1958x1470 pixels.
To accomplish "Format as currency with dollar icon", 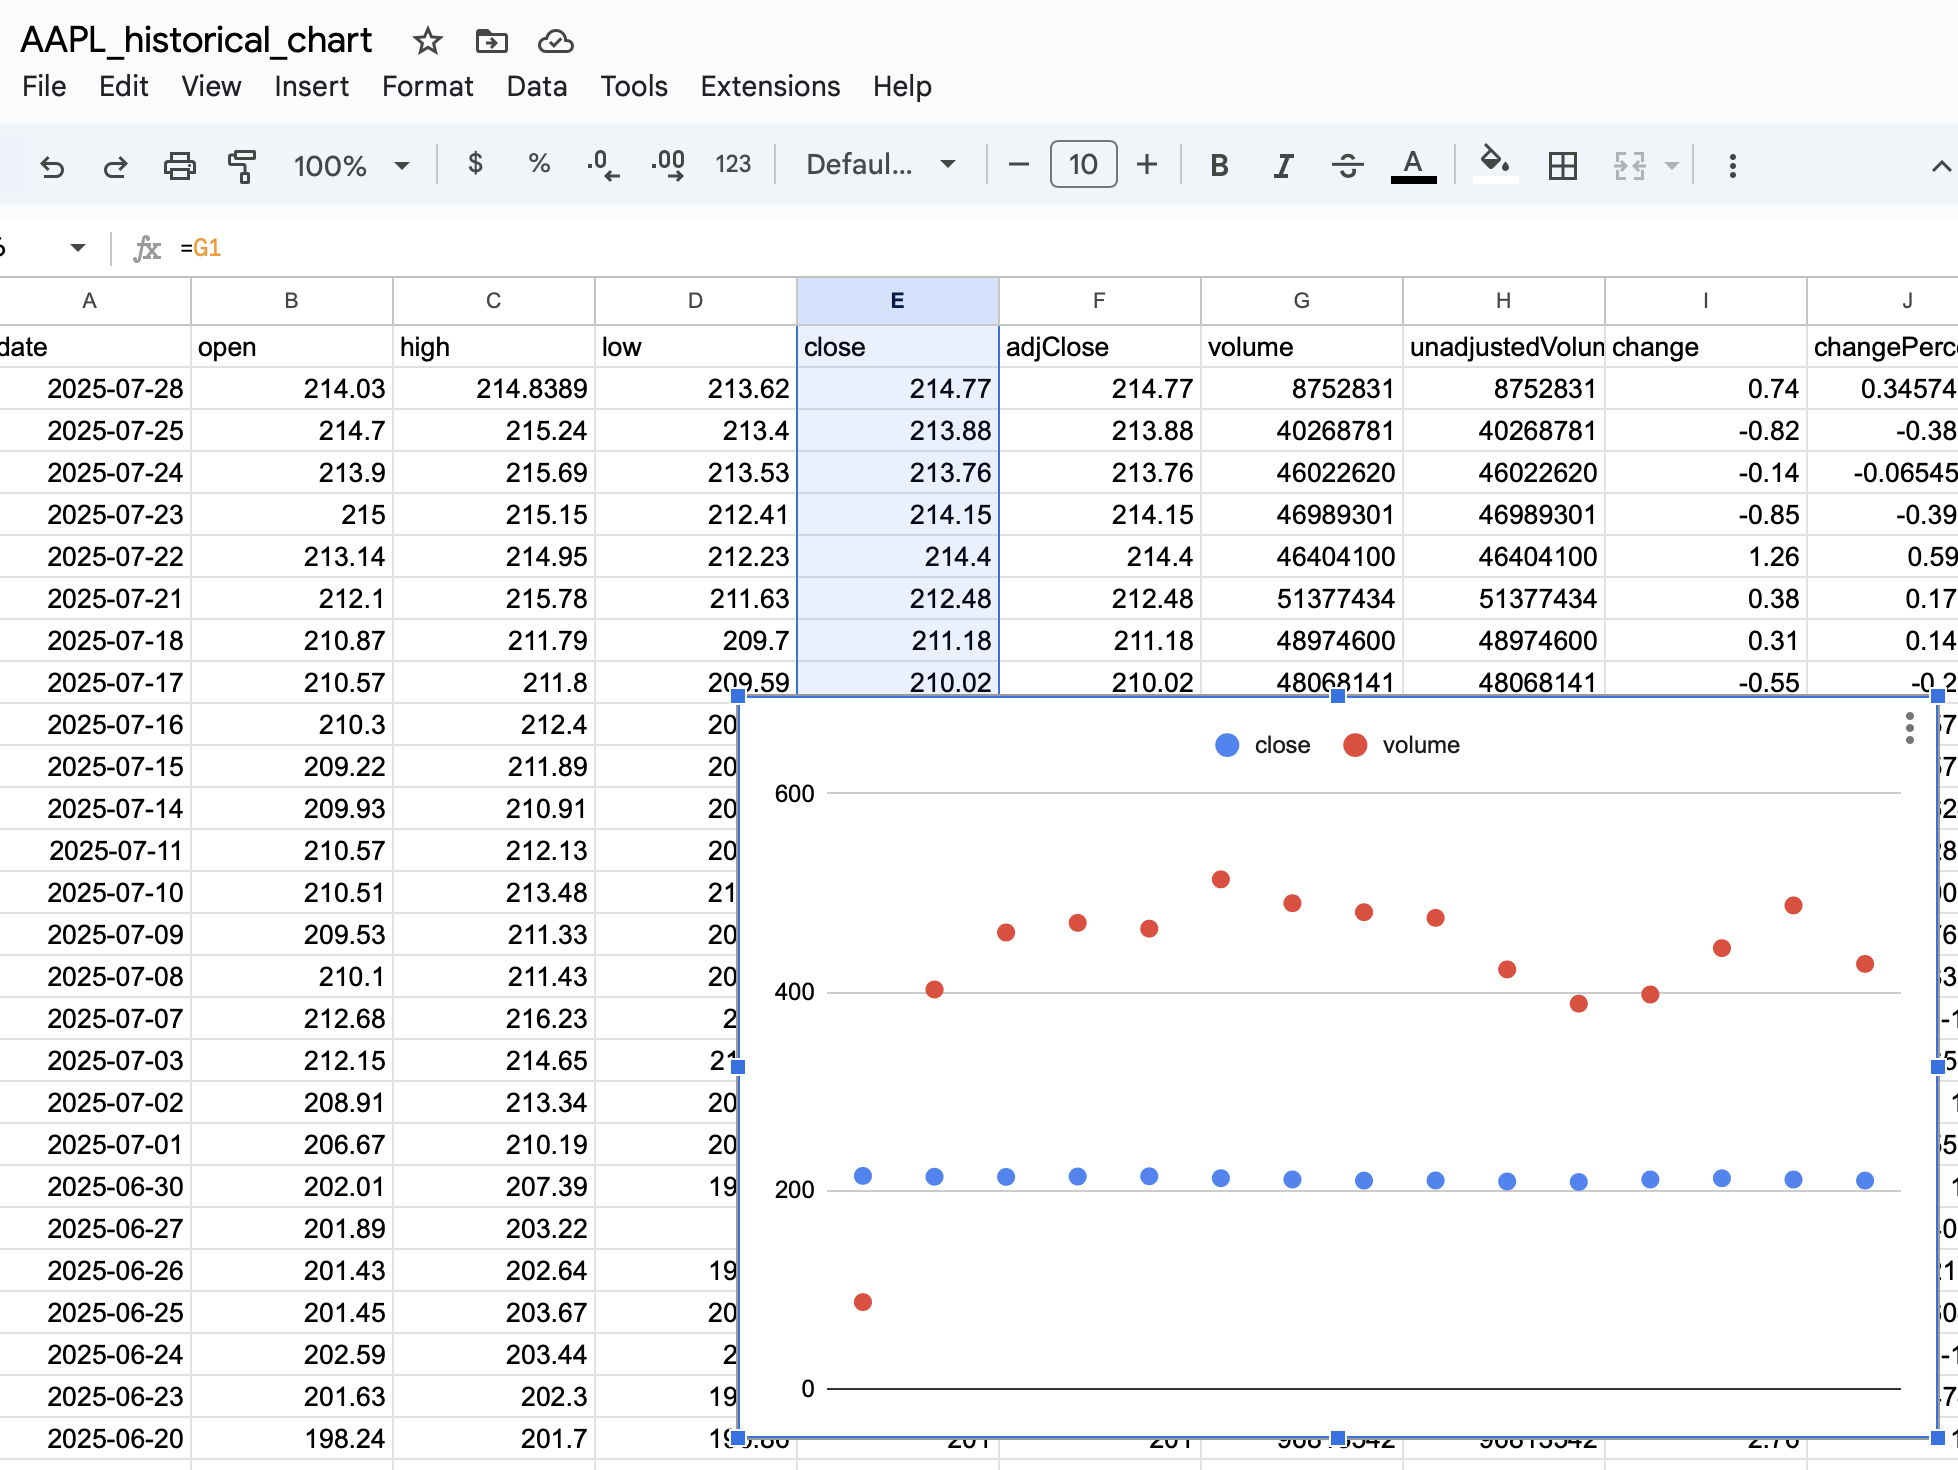I will pyautogui.click(x=476, y=164).
